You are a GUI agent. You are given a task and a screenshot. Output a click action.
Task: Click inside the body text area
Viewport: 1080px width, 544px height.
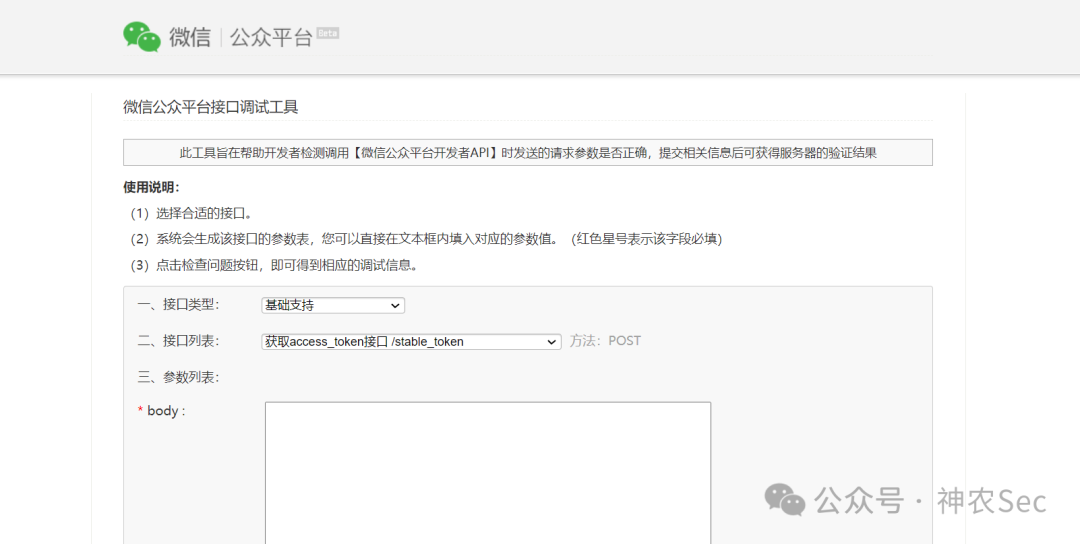488,472
